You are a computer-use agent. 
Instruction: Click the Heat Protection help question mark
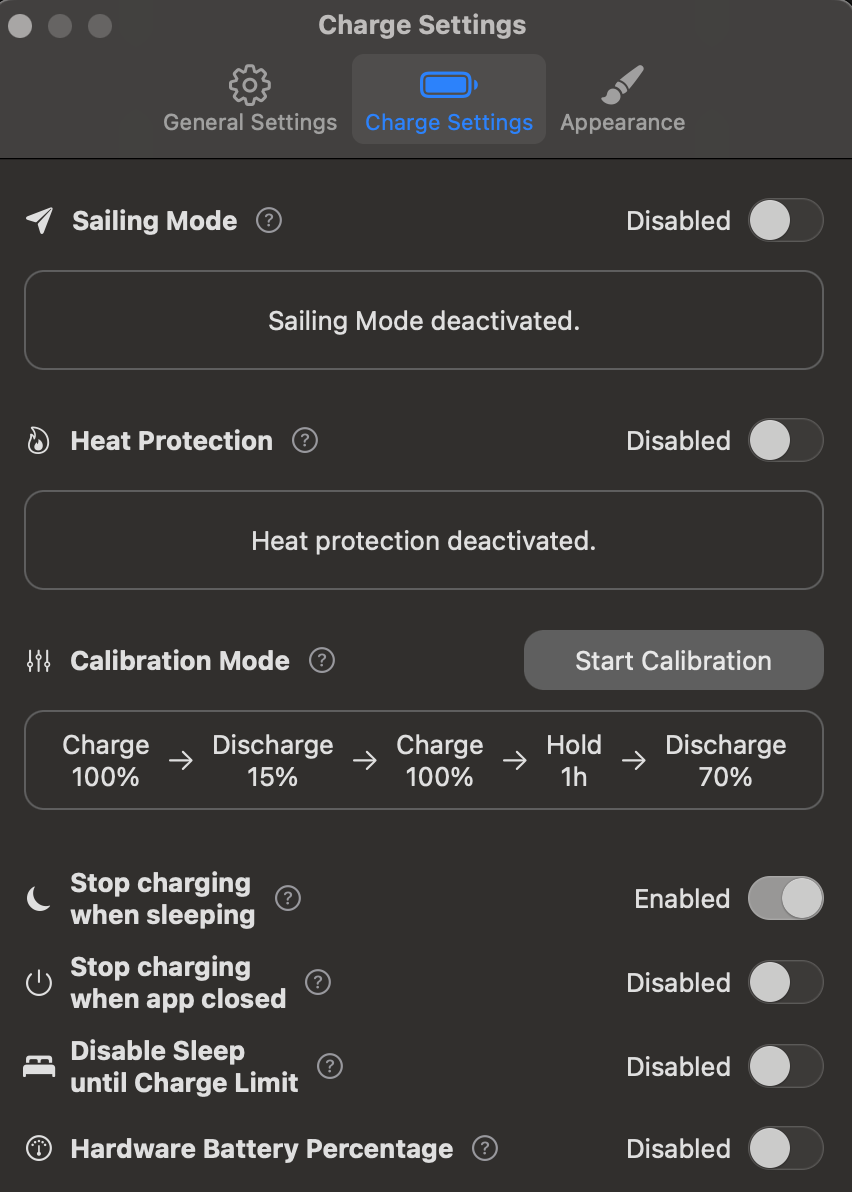[305, 440]
